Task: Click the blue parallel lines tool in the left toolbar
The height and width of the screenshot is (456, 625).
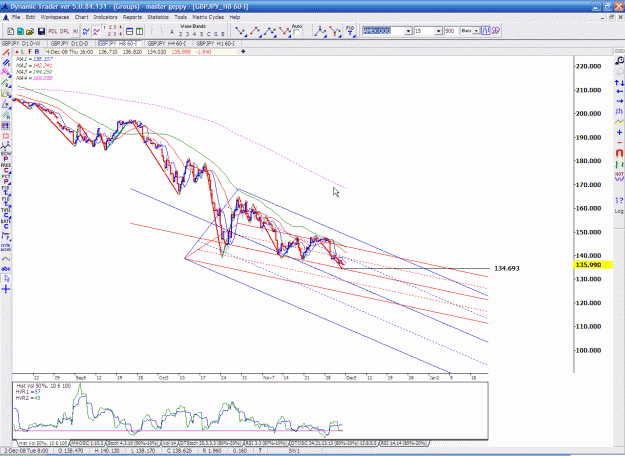Action: click(x=6, y=63)
